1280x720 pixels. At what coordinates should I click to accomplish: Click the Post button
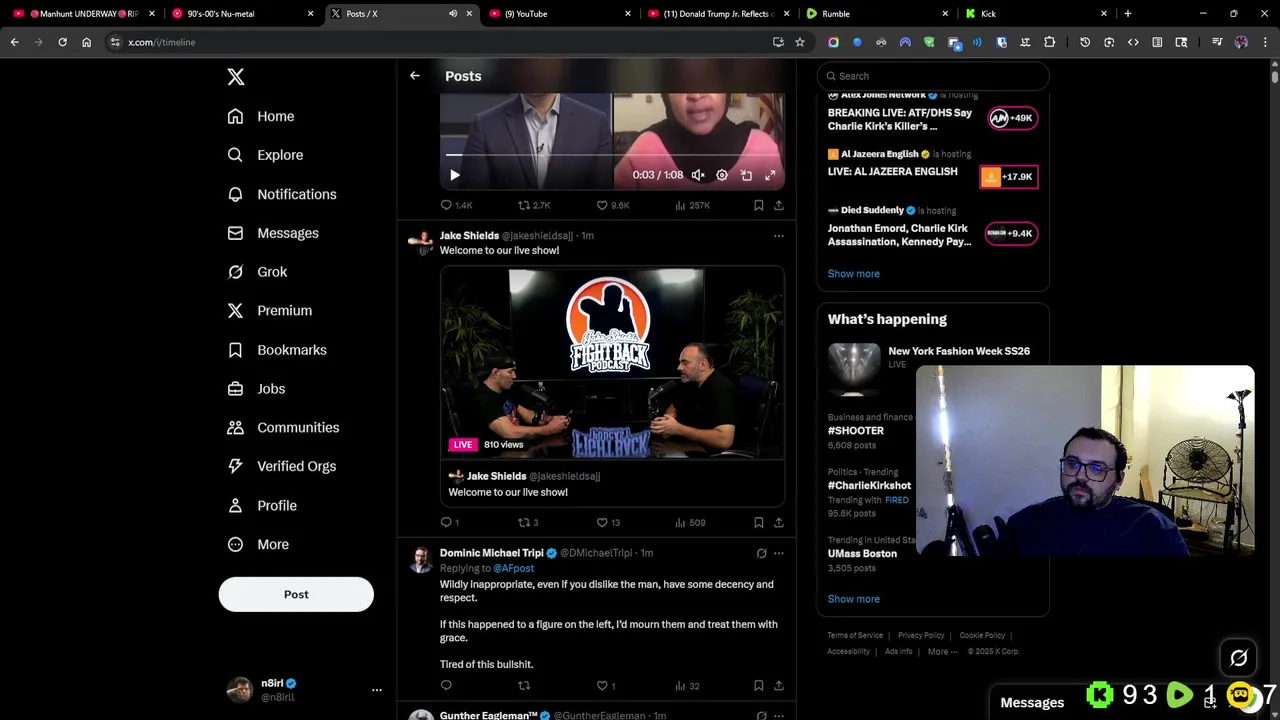point(296,594)
